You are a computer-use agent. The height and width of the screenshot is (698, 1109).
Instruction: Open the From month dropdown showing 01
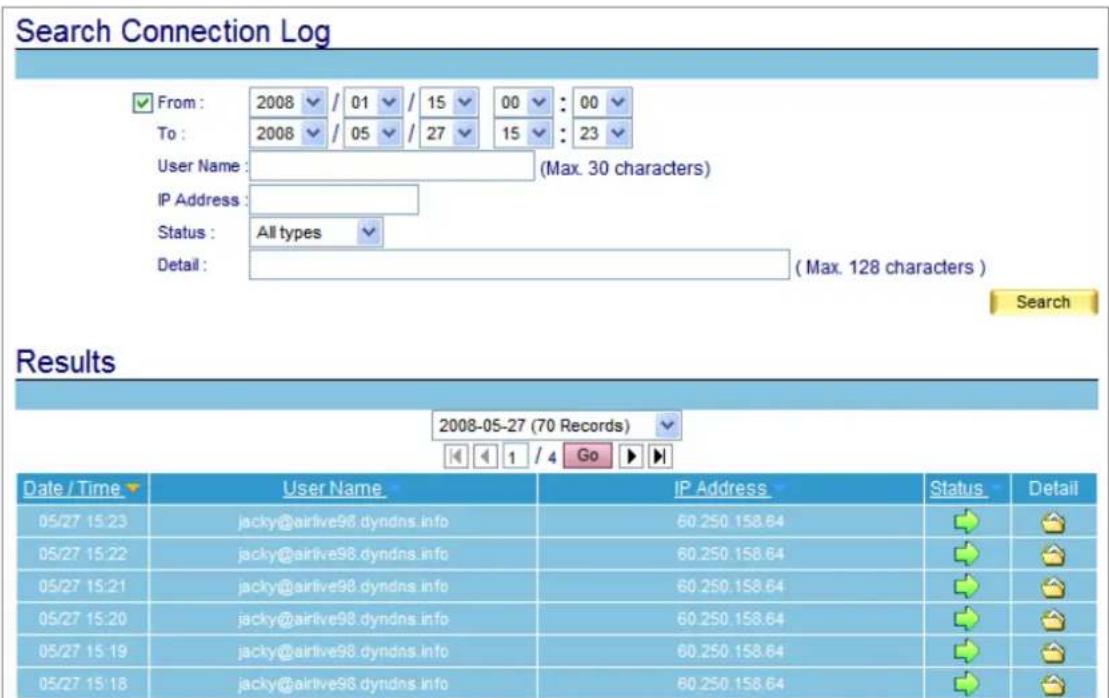point(373,103)
